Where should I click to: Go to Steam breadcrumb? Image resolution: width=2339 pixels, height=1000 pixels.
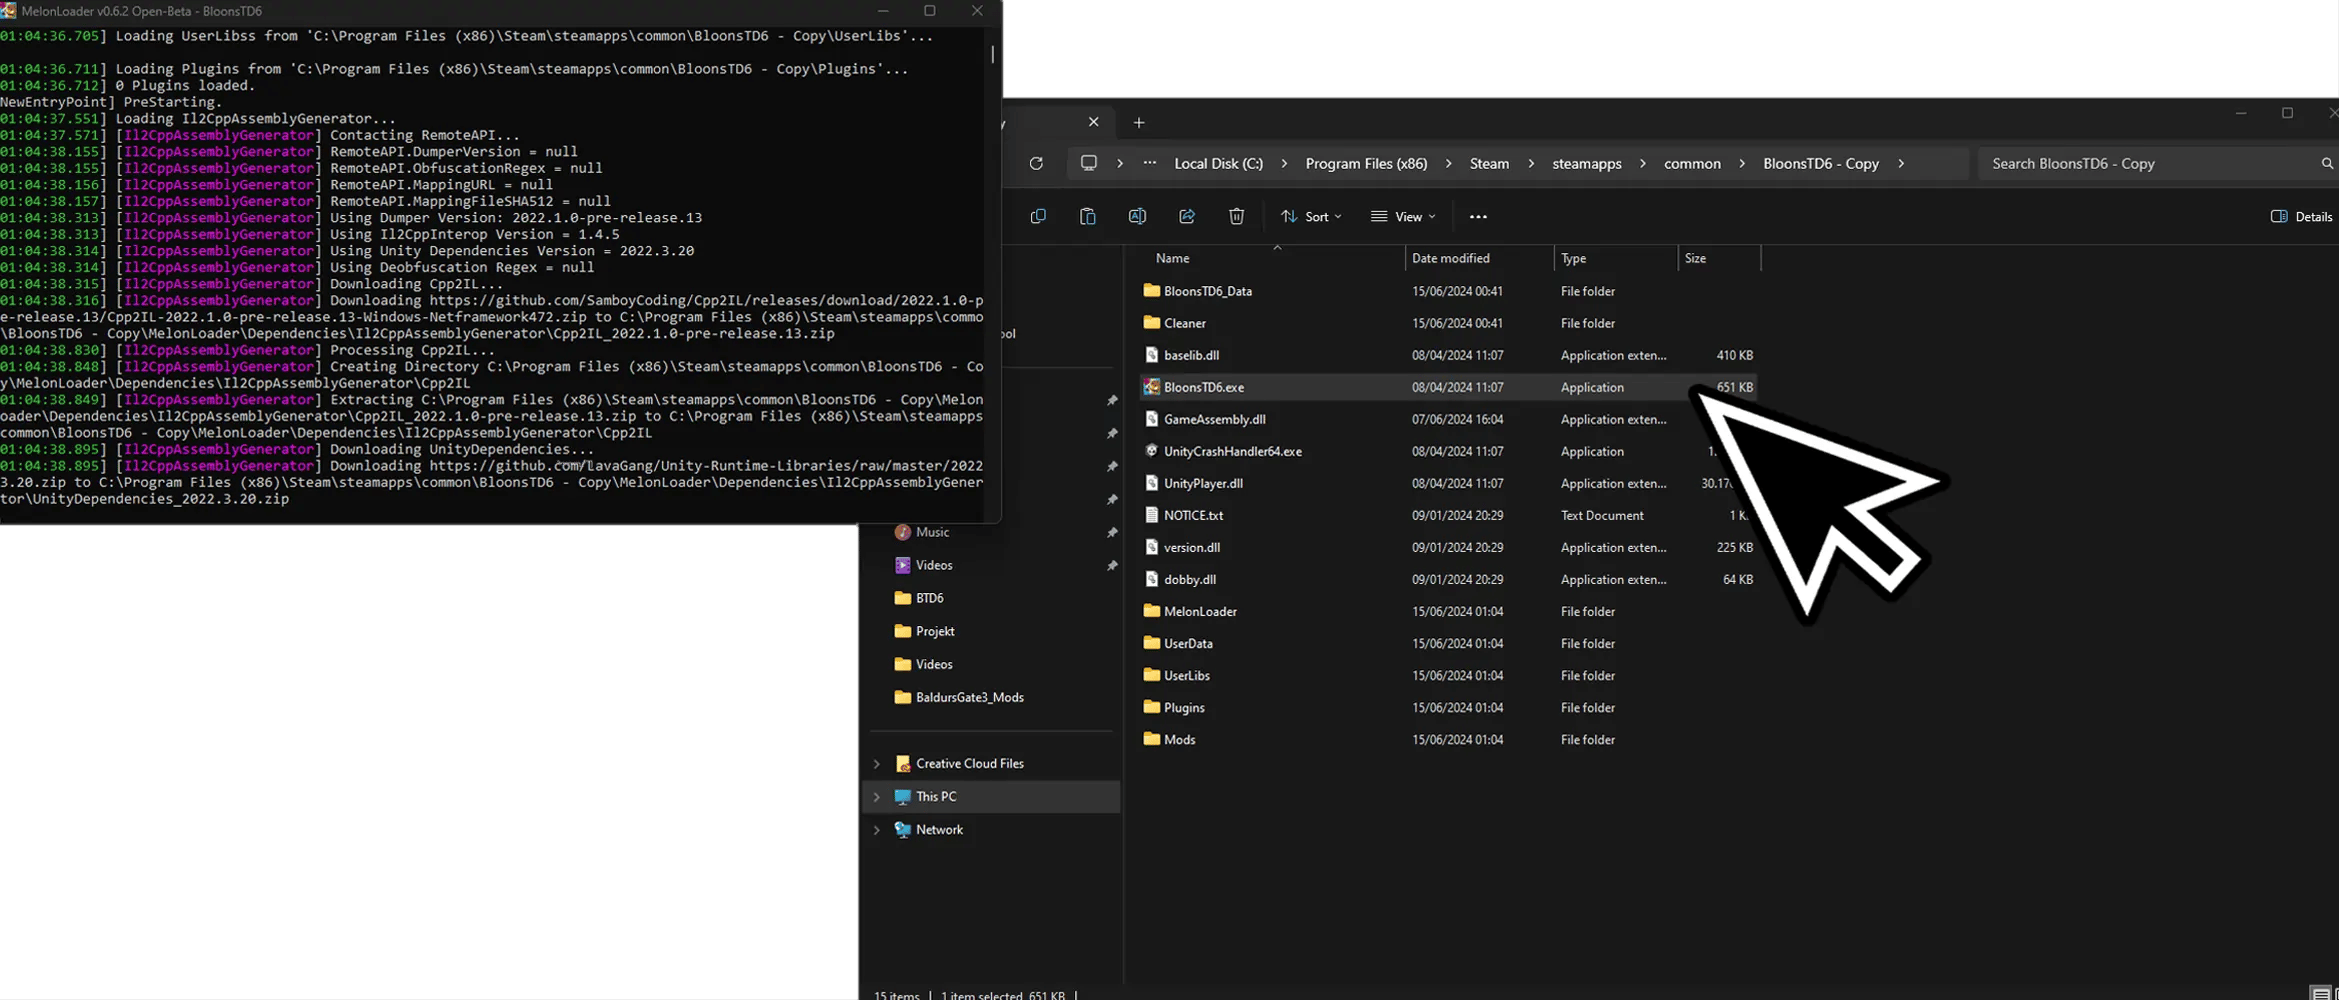[1489, 163]
